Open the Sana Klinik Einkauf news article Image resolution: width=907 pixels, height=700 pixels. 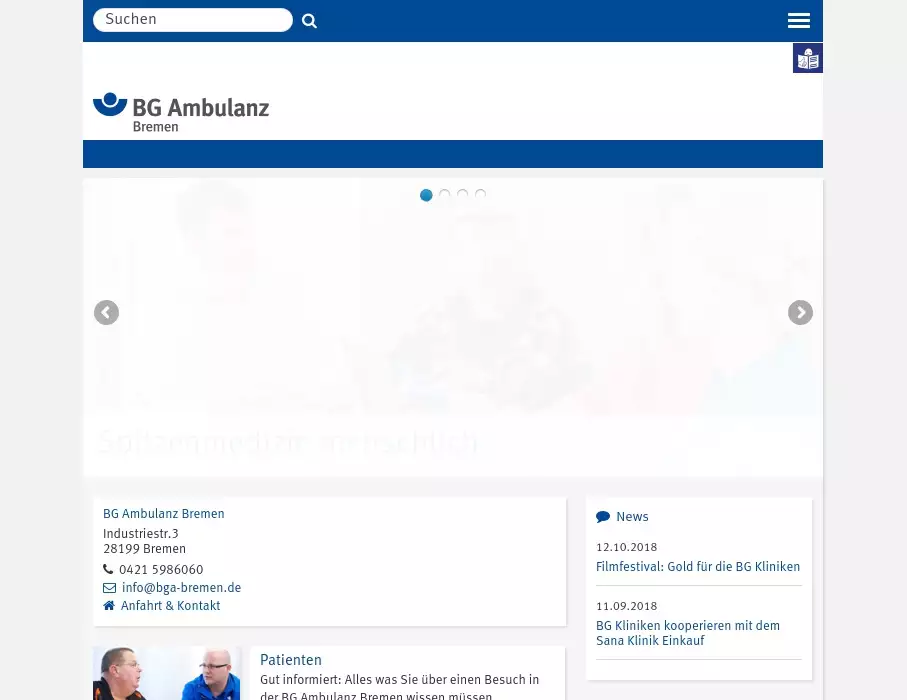pos(688,634)
